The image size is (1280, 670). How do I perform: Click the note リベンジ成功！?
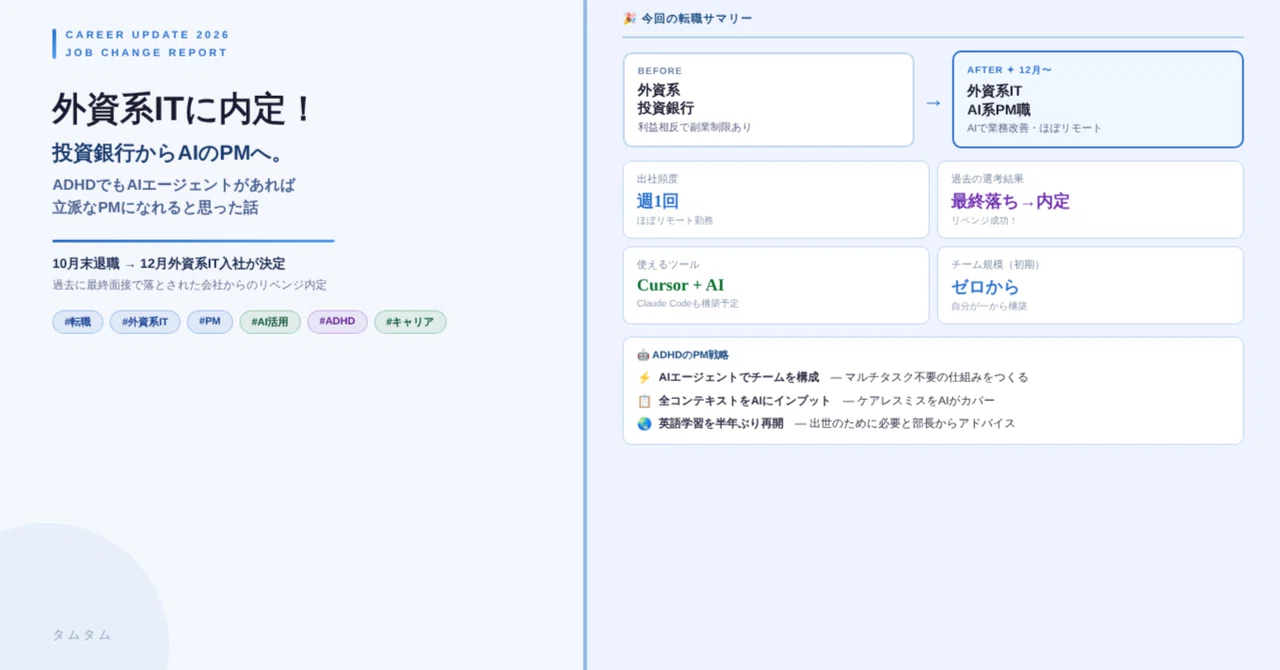(x=984, y=221)
